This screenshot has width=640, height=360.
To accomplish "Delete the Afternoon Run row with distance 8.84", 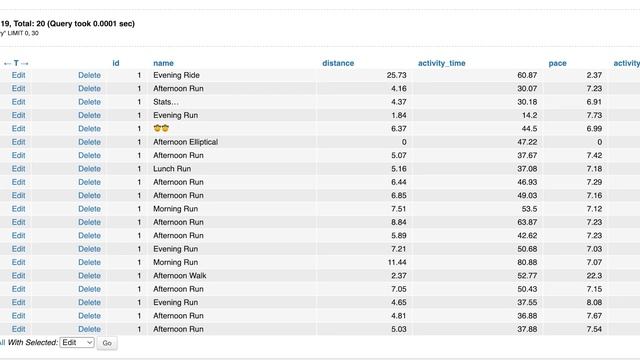I will pos(89,222).
